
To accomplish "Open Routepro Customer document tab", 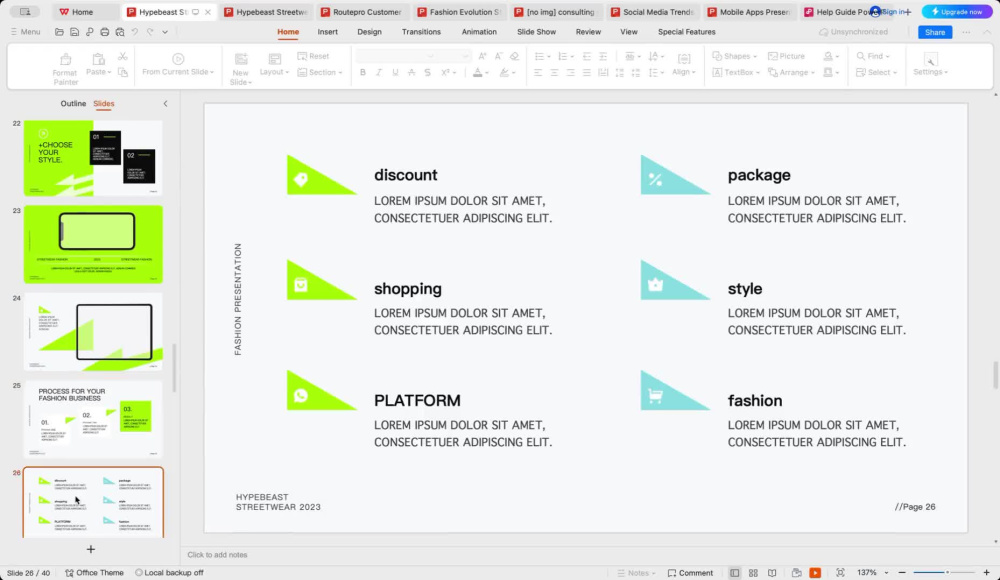I will [x=362, y=12].
